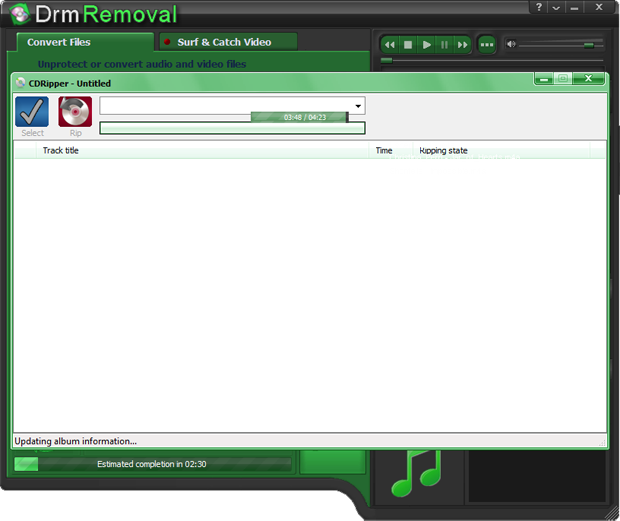Click the DrmRemoval logo icon

19,15
